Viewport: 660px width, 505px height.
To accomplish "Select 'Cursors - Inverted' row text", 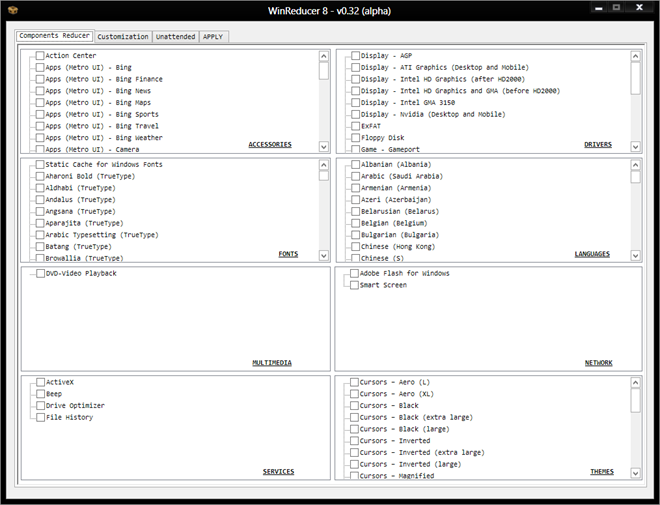I will (395, 441).
